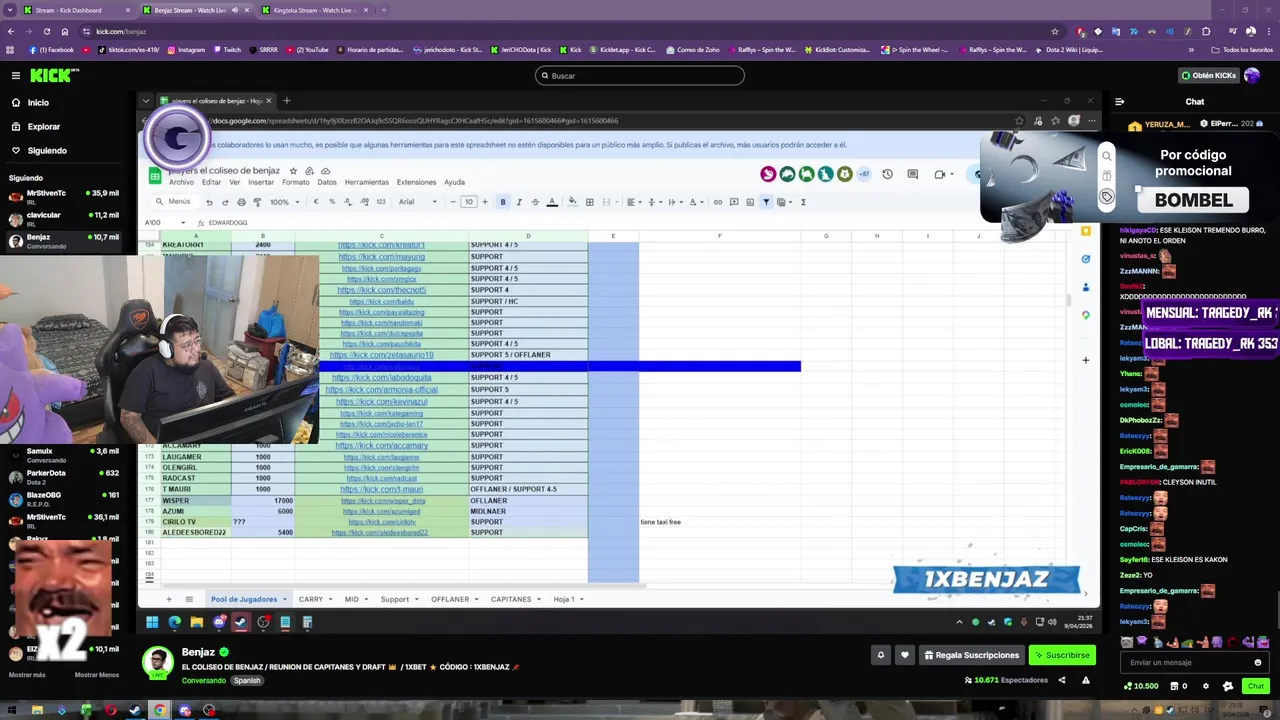
Task: Collapse the chat panel arrow icon
Action: (1119, 101)
